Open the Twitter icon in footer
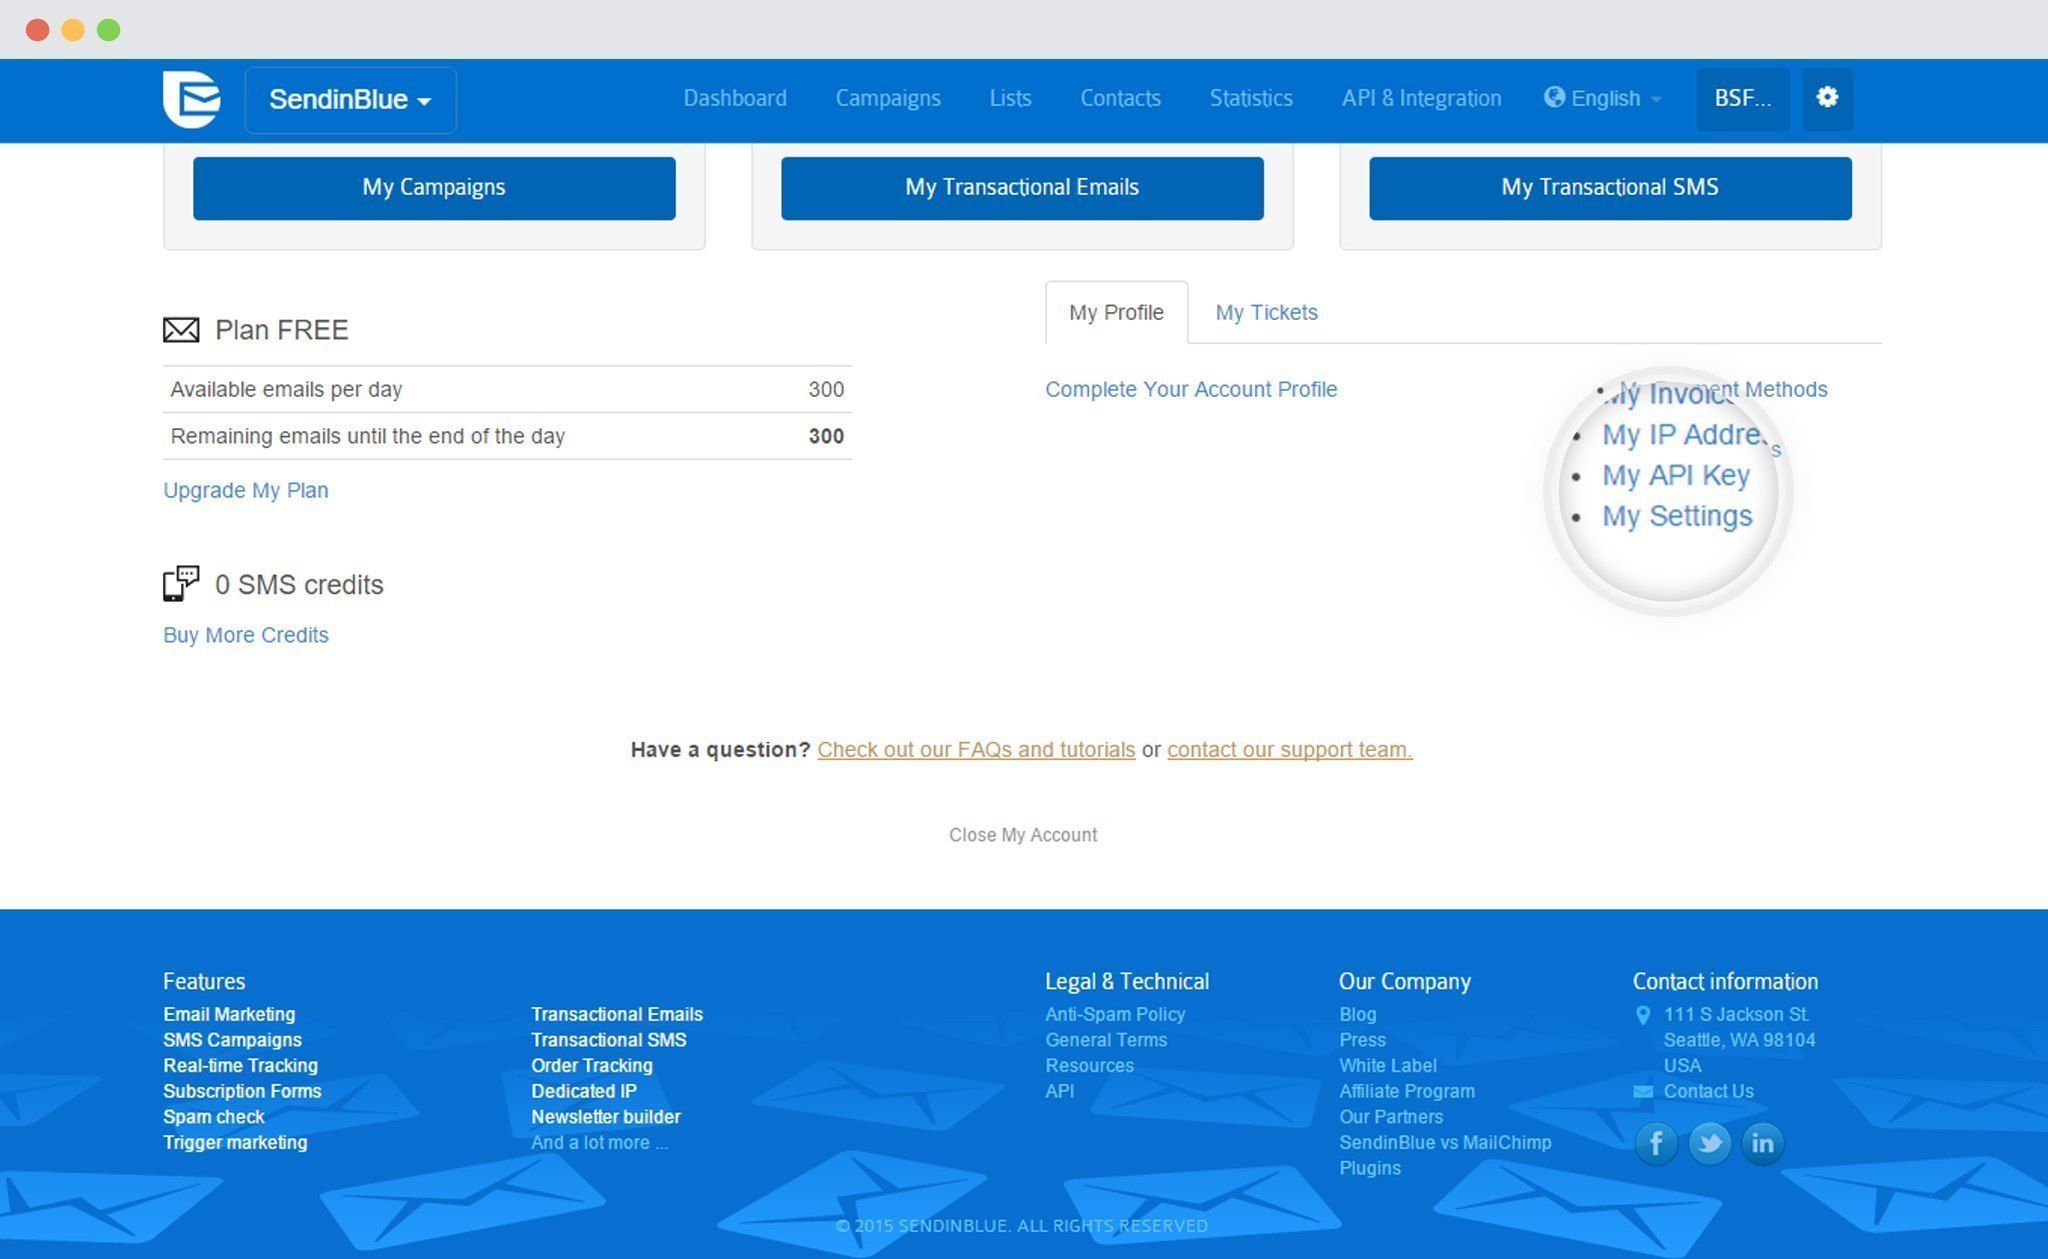Viewport: 2048px width, 1259px height. 1709,1143
